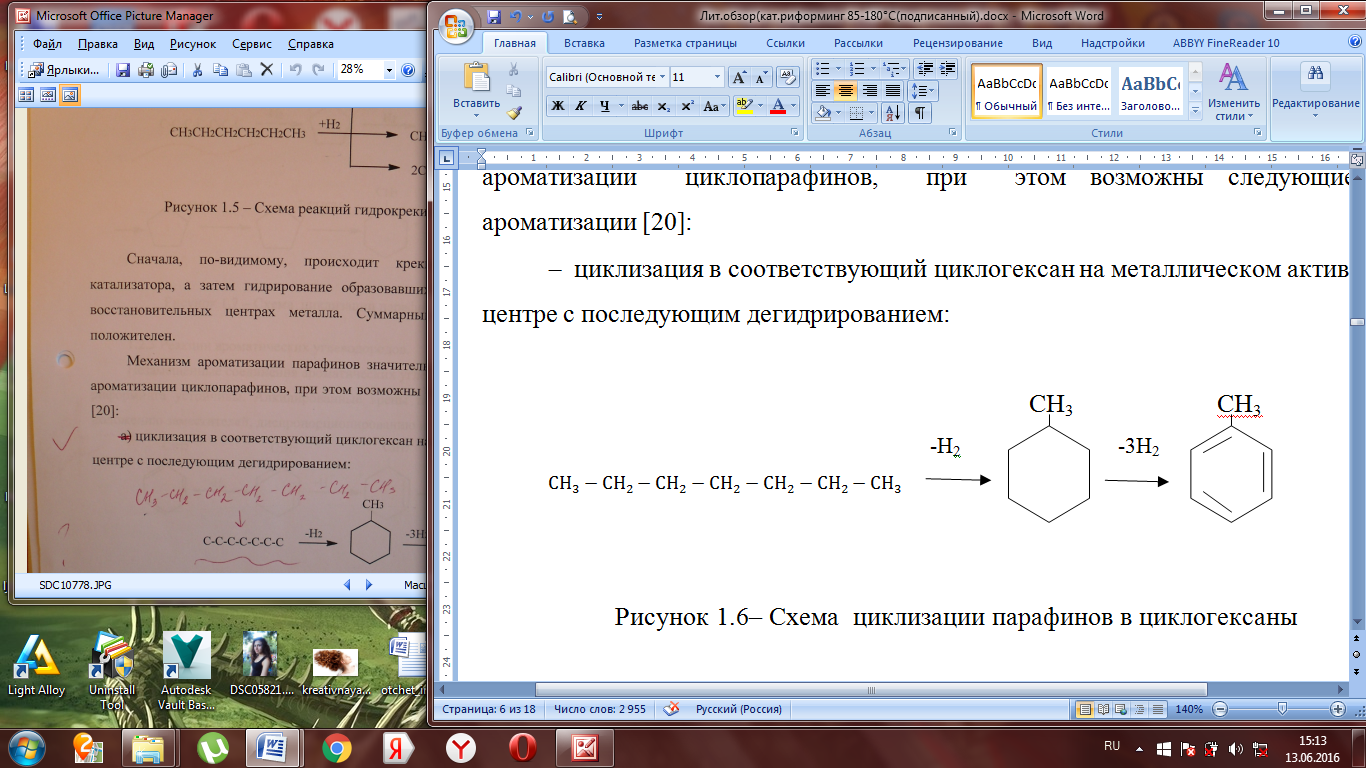
Task: Click the Shrink Font icon
Action: pyautogui.click(x=761, y=77)
